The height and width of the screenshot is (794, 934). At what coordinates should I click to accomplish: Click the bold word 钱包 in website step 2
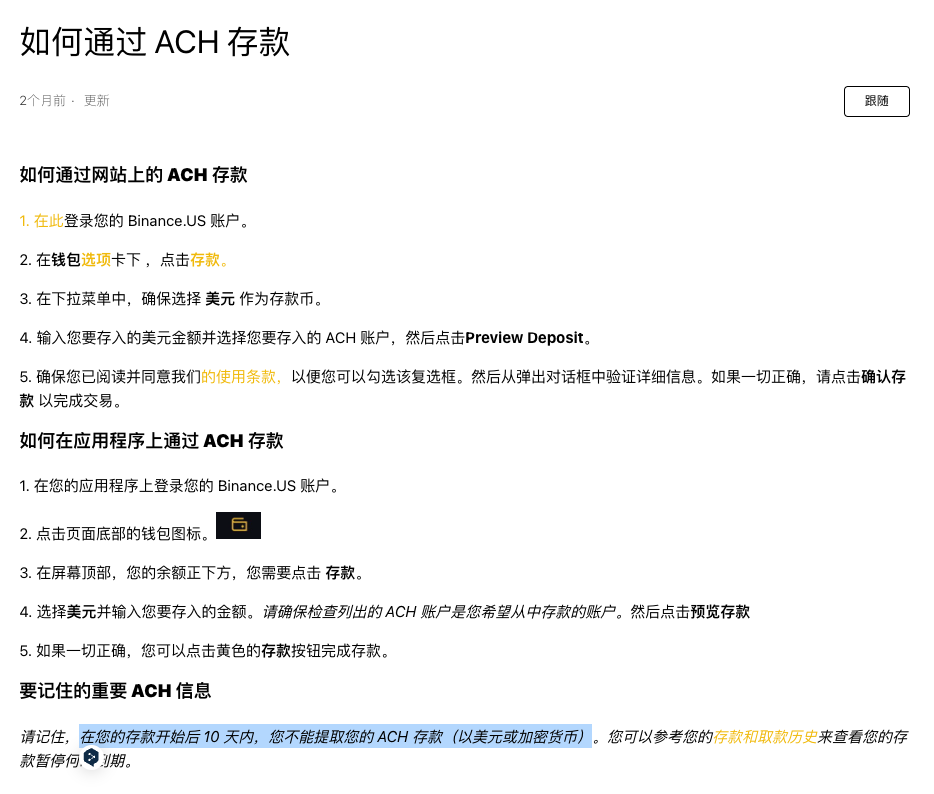tap(66, 260)
